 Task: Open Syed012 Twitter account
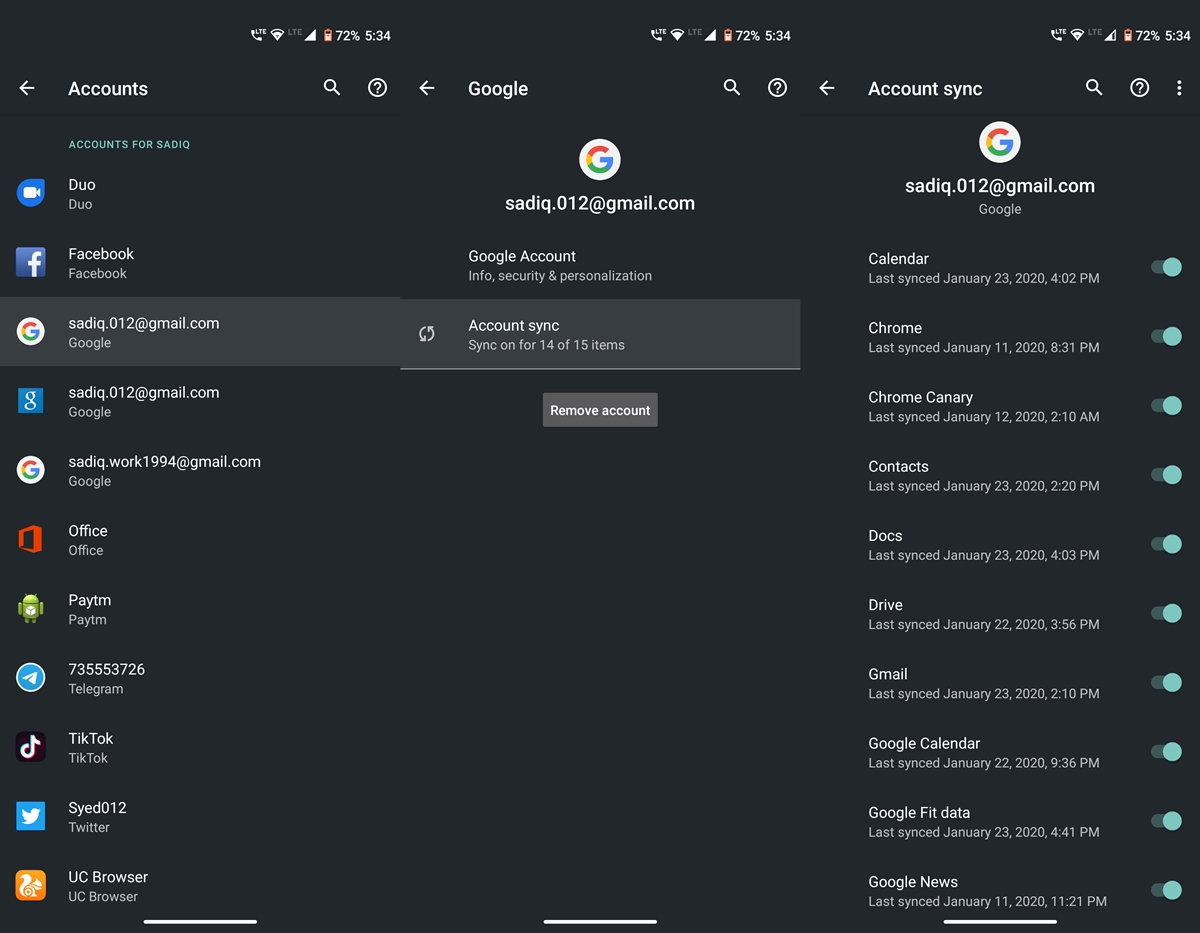click(x=200, y=816)
